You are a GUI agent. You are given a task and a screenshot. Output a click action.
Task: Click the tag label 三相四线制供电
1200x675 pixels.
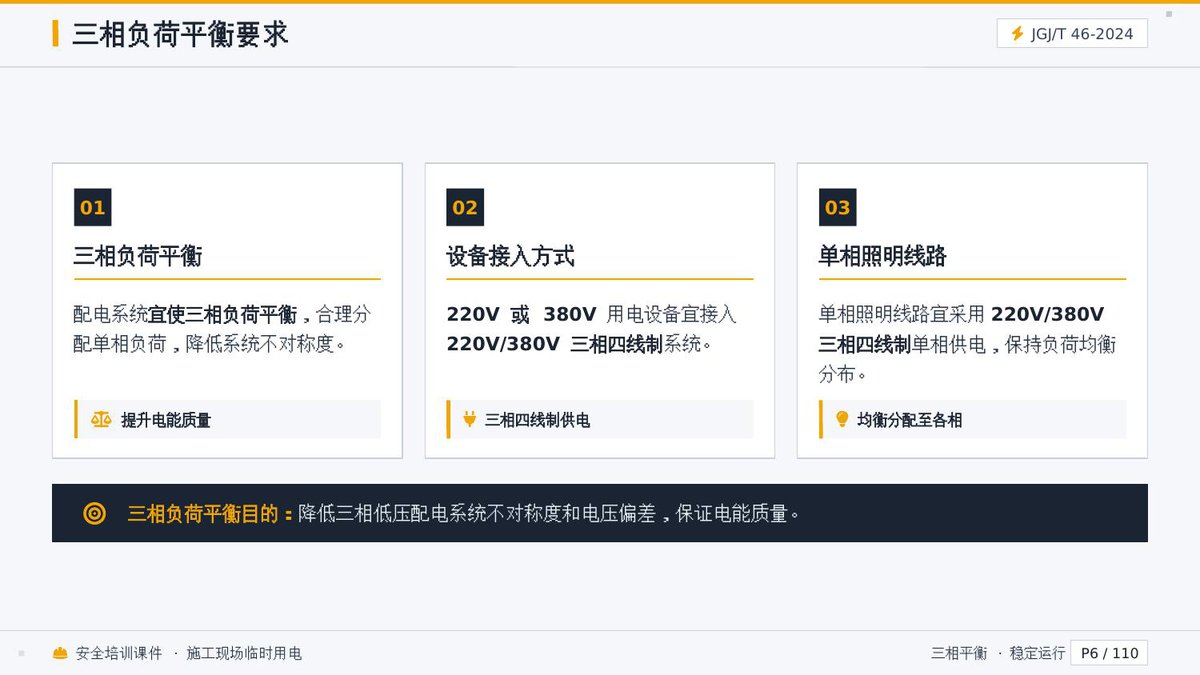pyautogui.click(x=538, y=420)
